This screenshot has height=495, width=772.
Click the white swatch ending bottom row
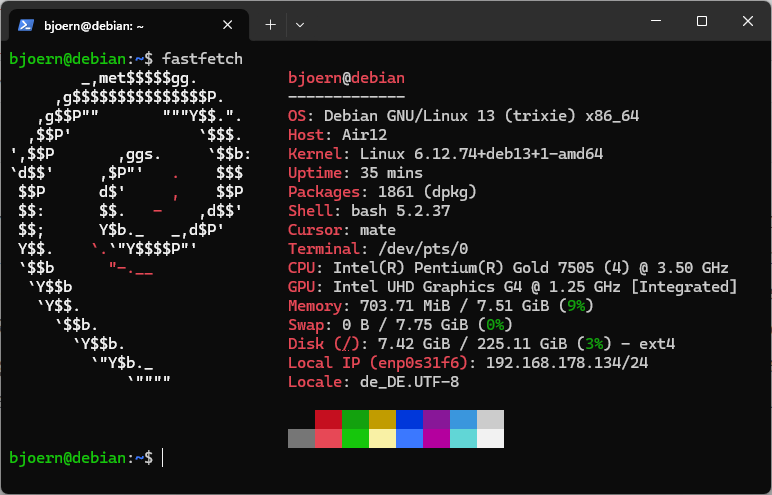pyautogui.click(x=490, y=438)
